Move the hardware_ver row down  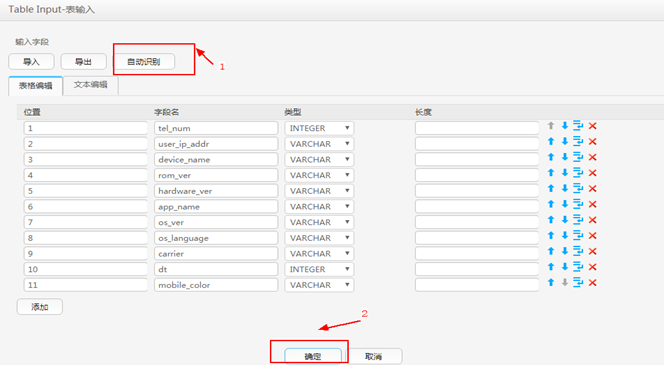click(x=564, y=188)
